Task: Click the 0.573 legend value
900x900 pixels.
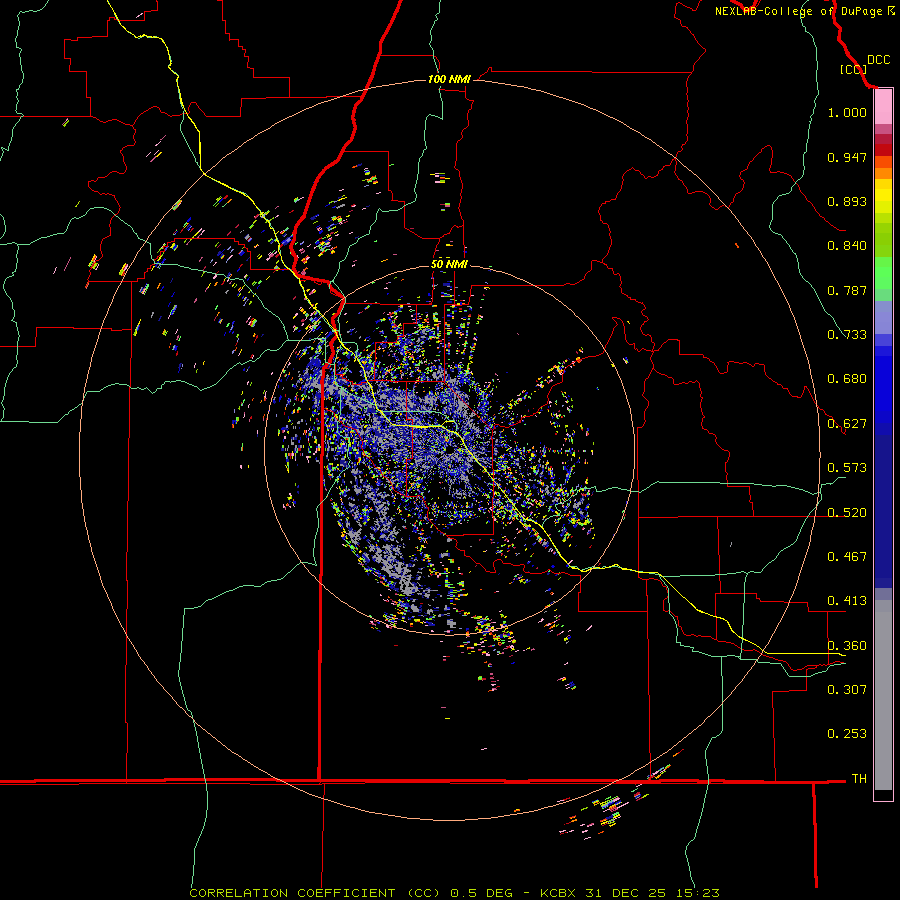Action: [847, 468]
